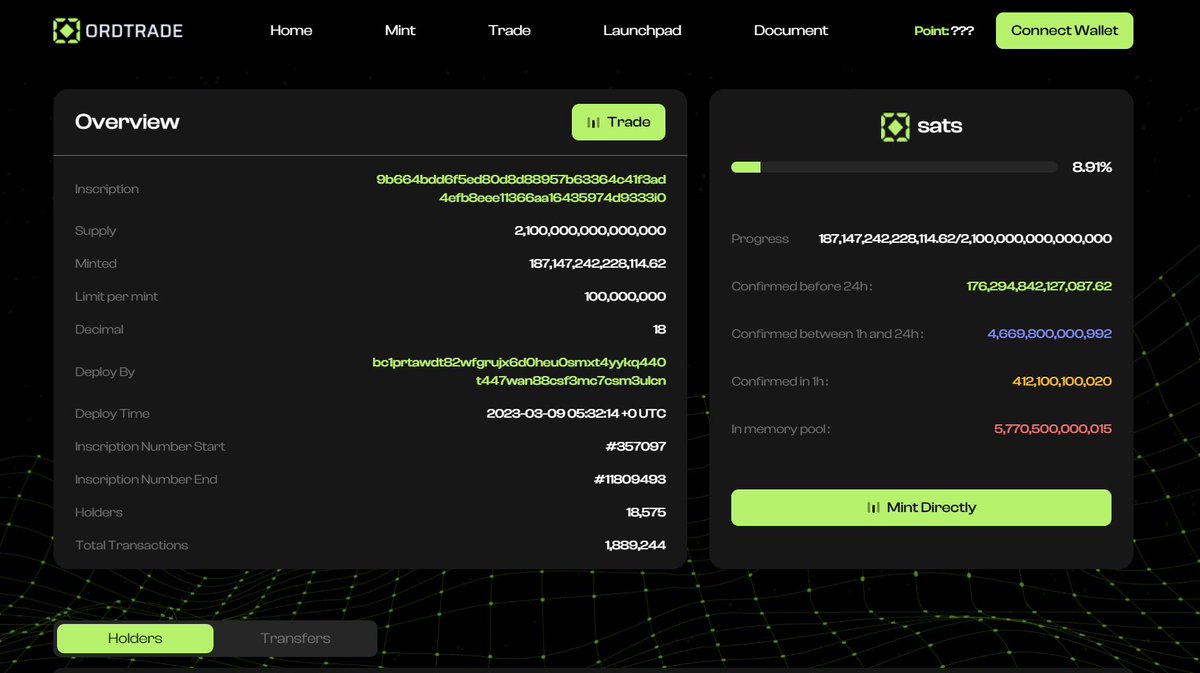Click Inscription Number End #11809493
Viewport: 1200px width, 673px height.
tap(629, 479)
